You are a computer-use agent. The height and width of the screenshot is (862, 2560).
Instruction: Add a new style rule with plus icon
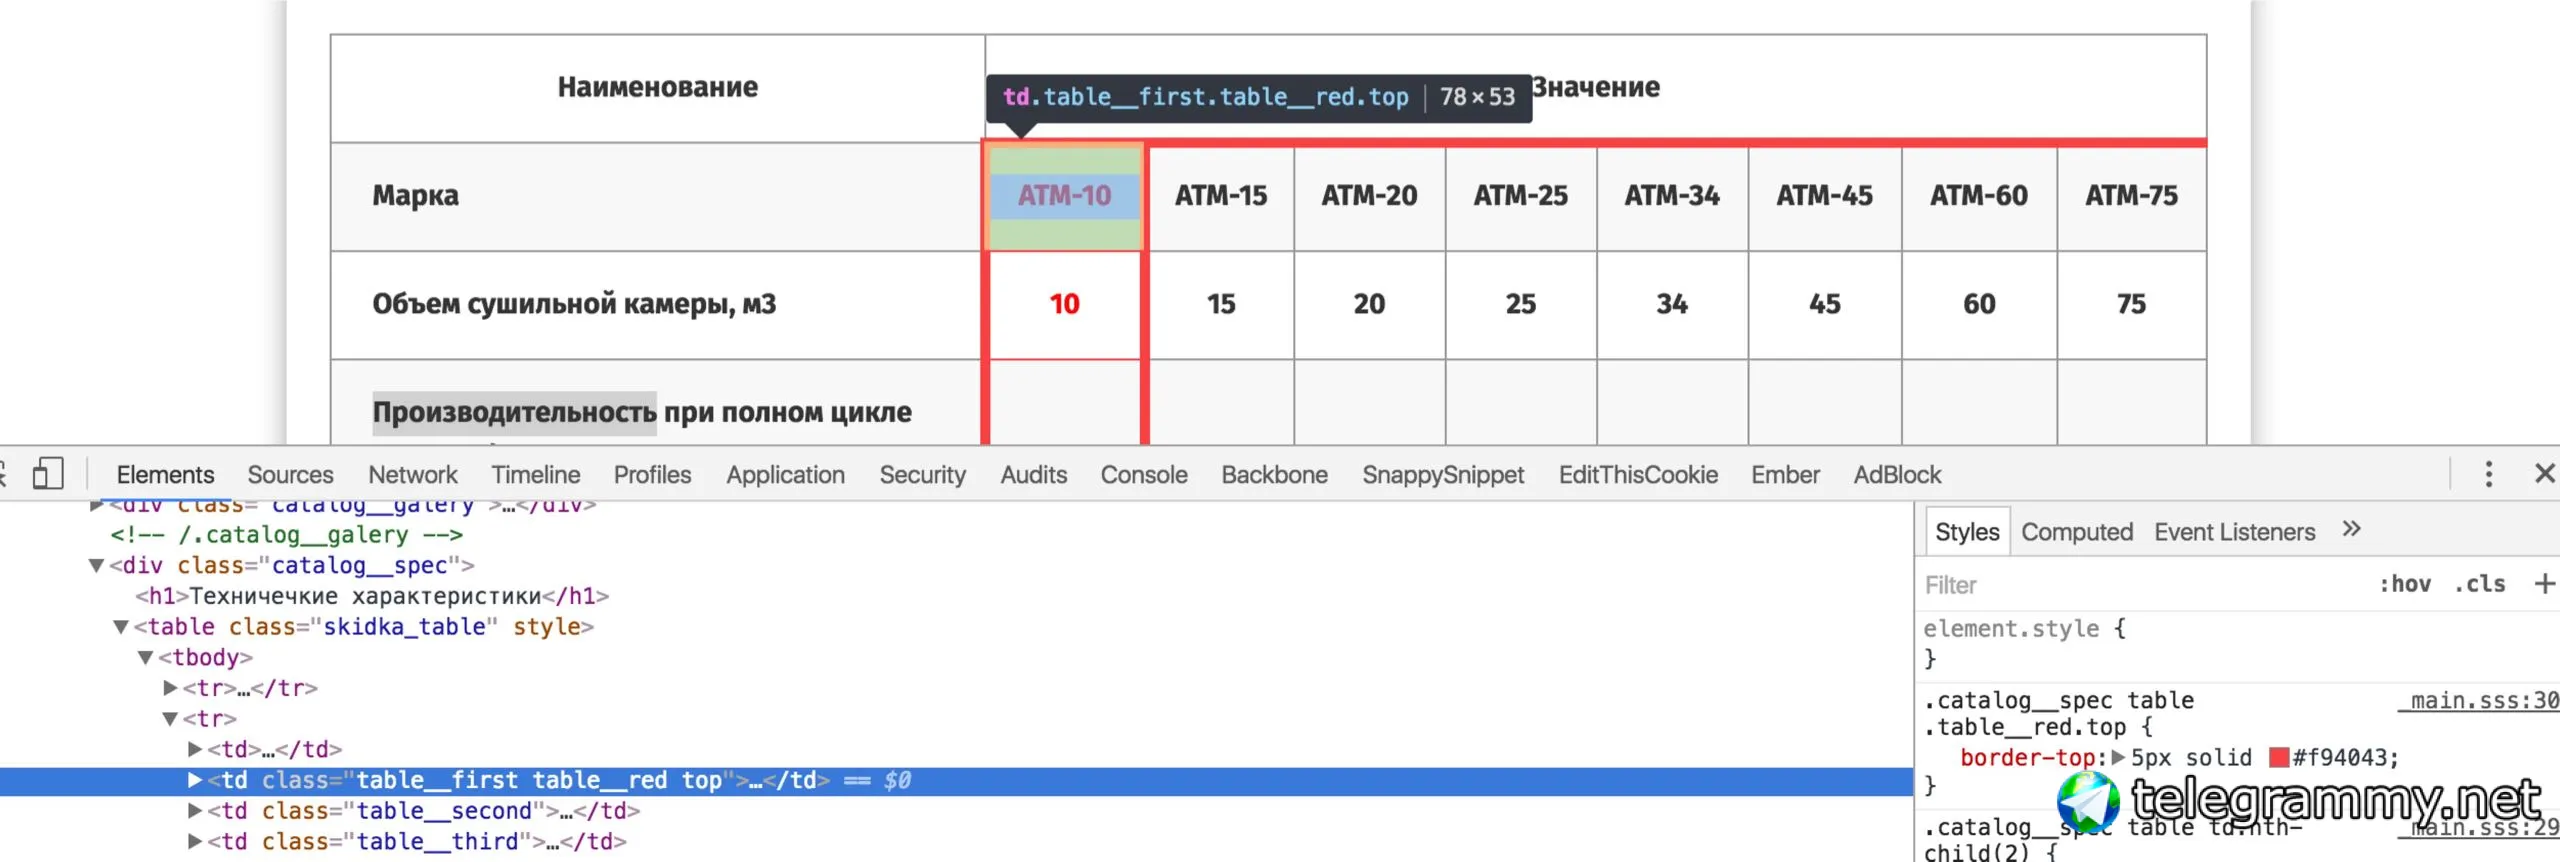coord(2544,584)
